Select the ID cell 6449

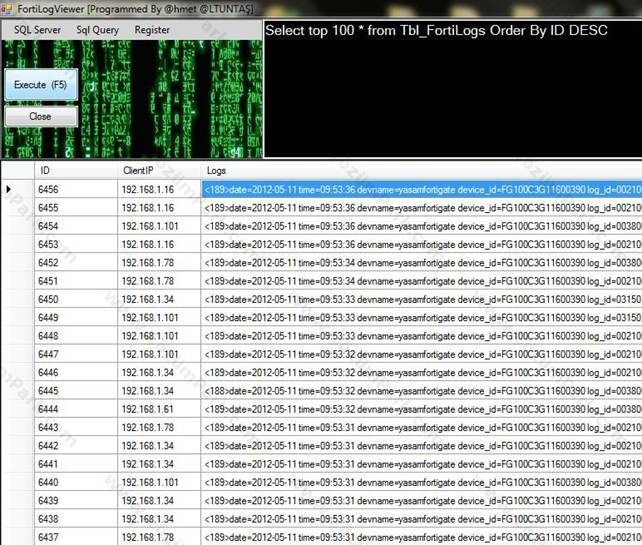click(x=76, y=317)
